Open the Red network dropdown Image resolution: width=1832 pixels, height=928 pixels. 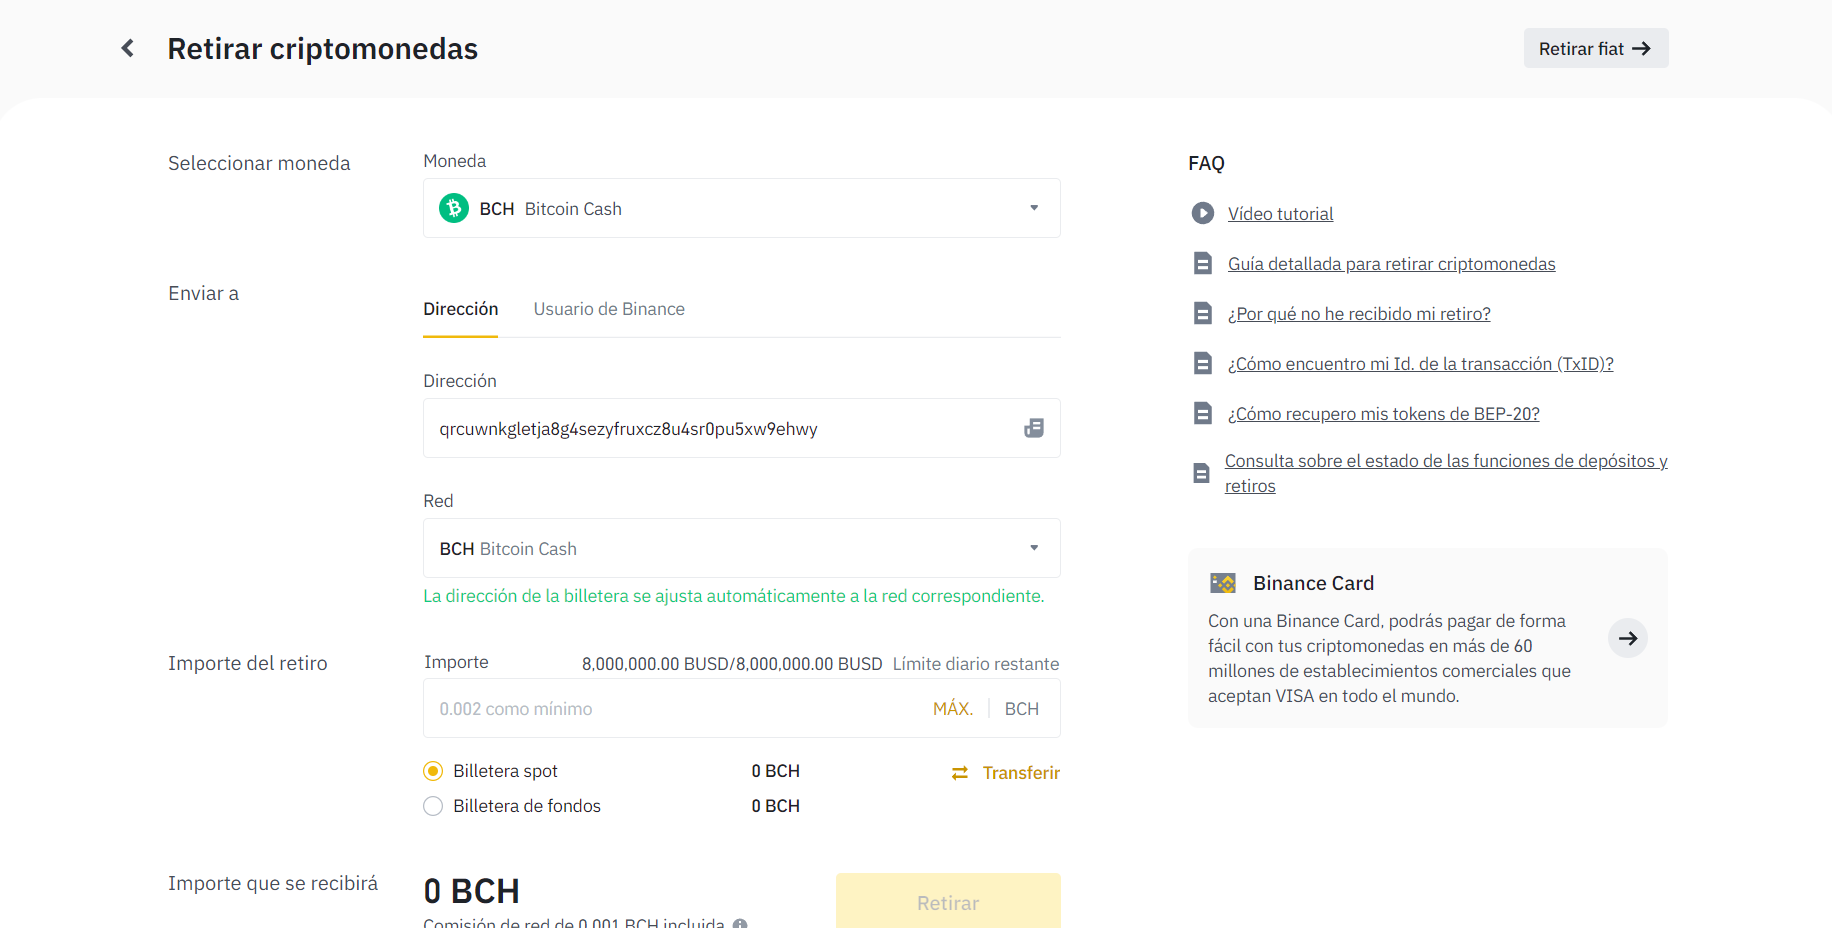(741, 548)
